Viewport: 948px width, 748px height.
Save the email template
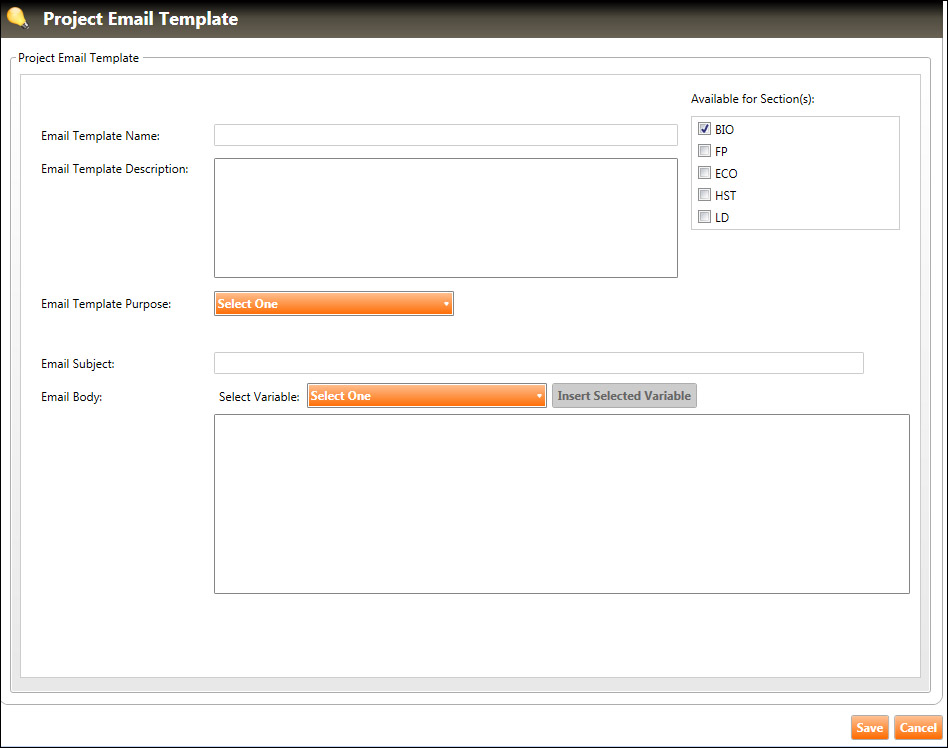coord(869,728)
